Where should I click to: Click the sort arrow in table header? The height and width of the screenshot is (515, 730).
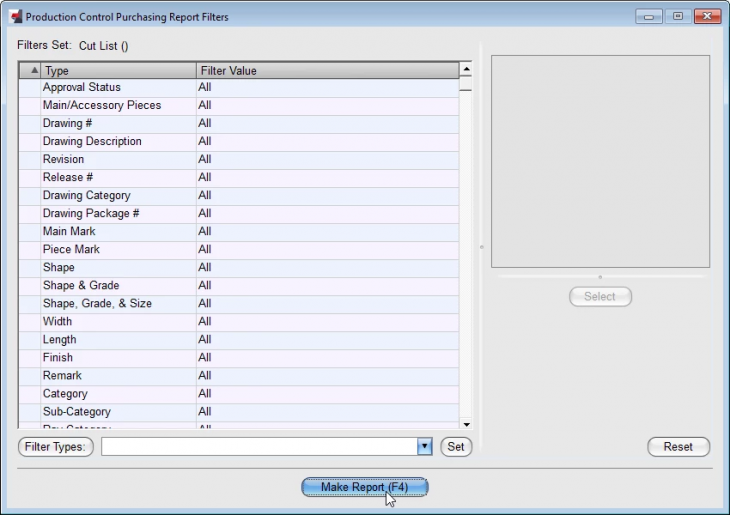[x=34, y=70]
